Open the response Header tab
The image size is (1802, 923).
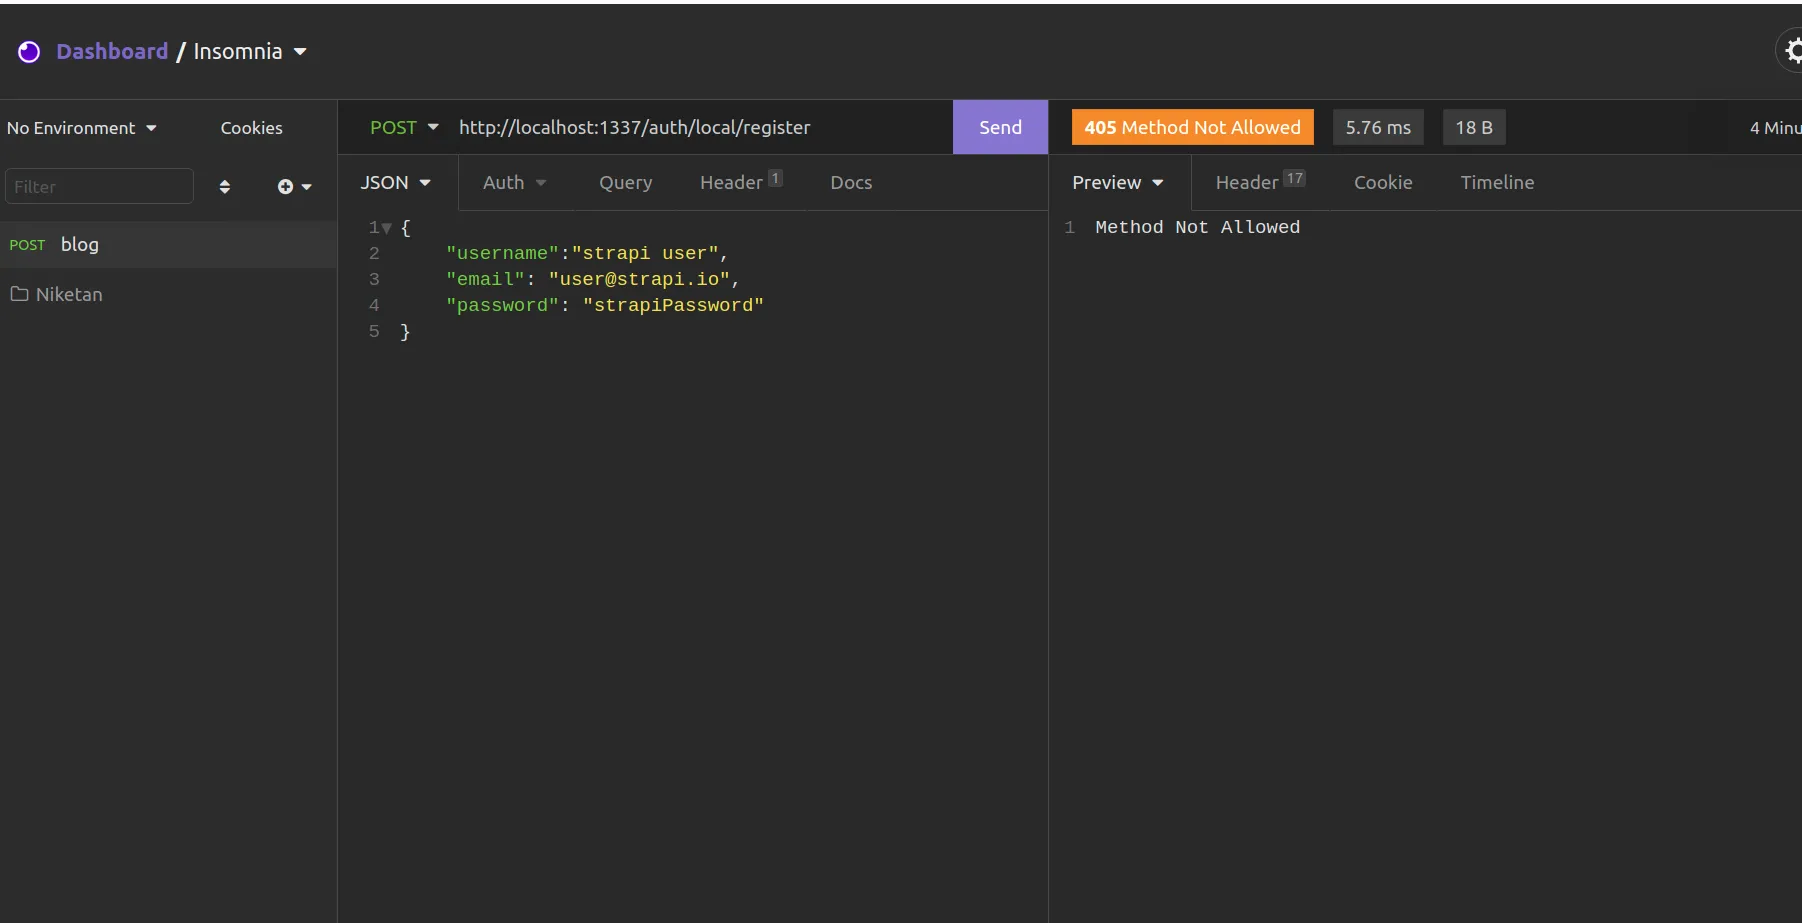[x=1260, y=183]
